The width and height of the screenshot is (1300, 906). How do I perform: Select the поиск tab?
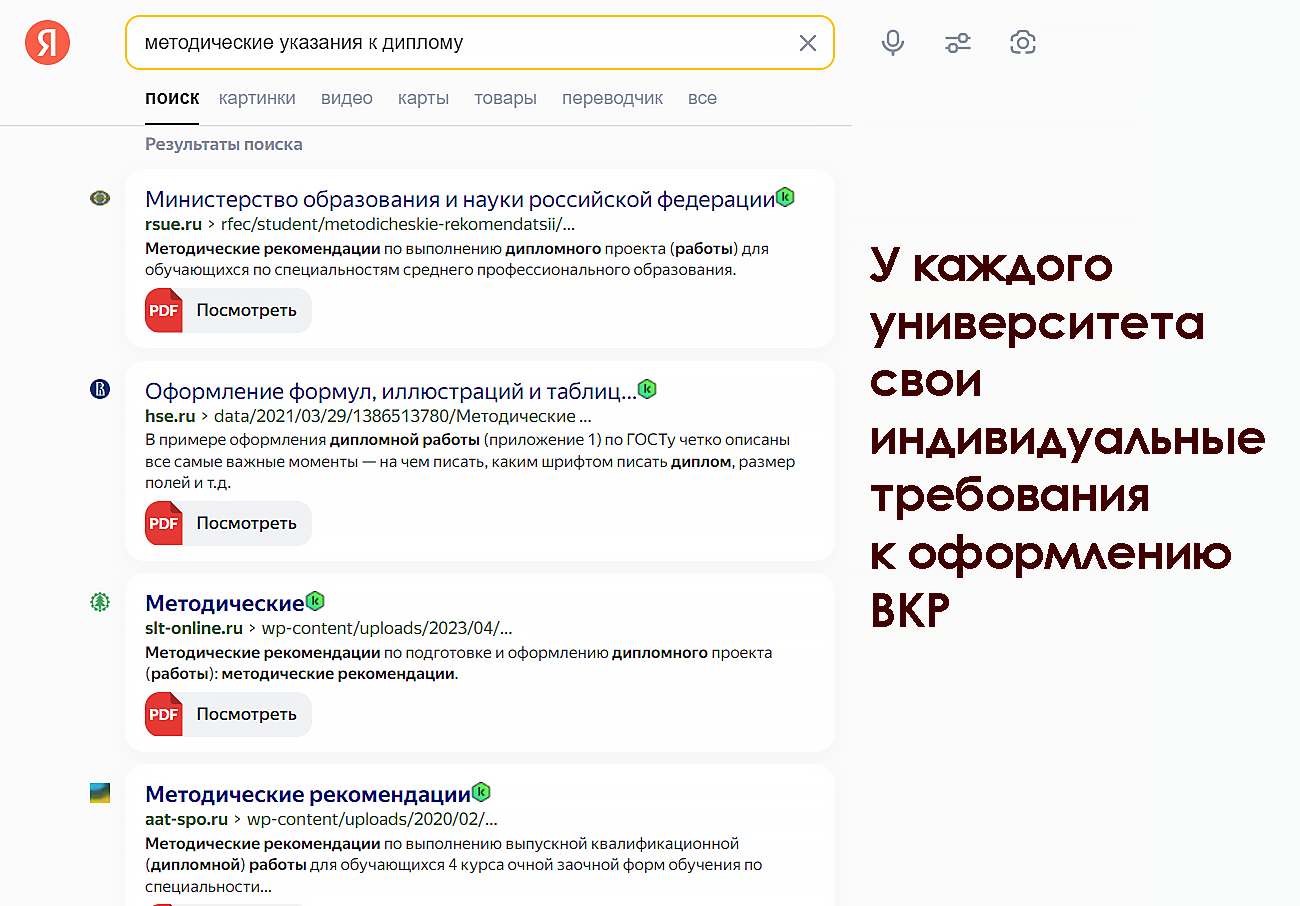tap(172, 98)
